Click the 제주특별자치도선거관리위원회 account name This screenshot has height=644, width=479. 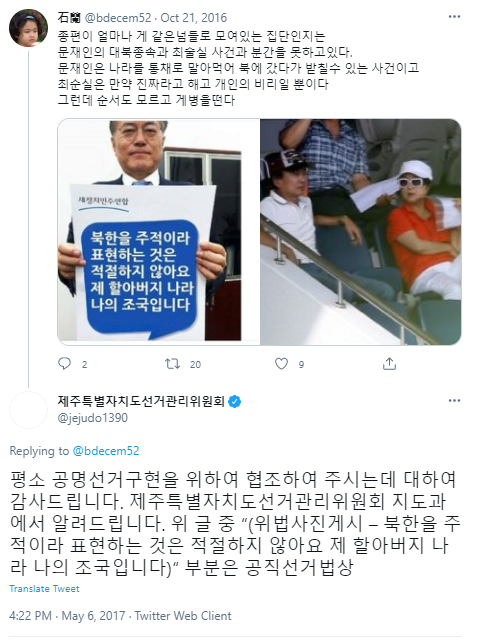pos(141,401)
